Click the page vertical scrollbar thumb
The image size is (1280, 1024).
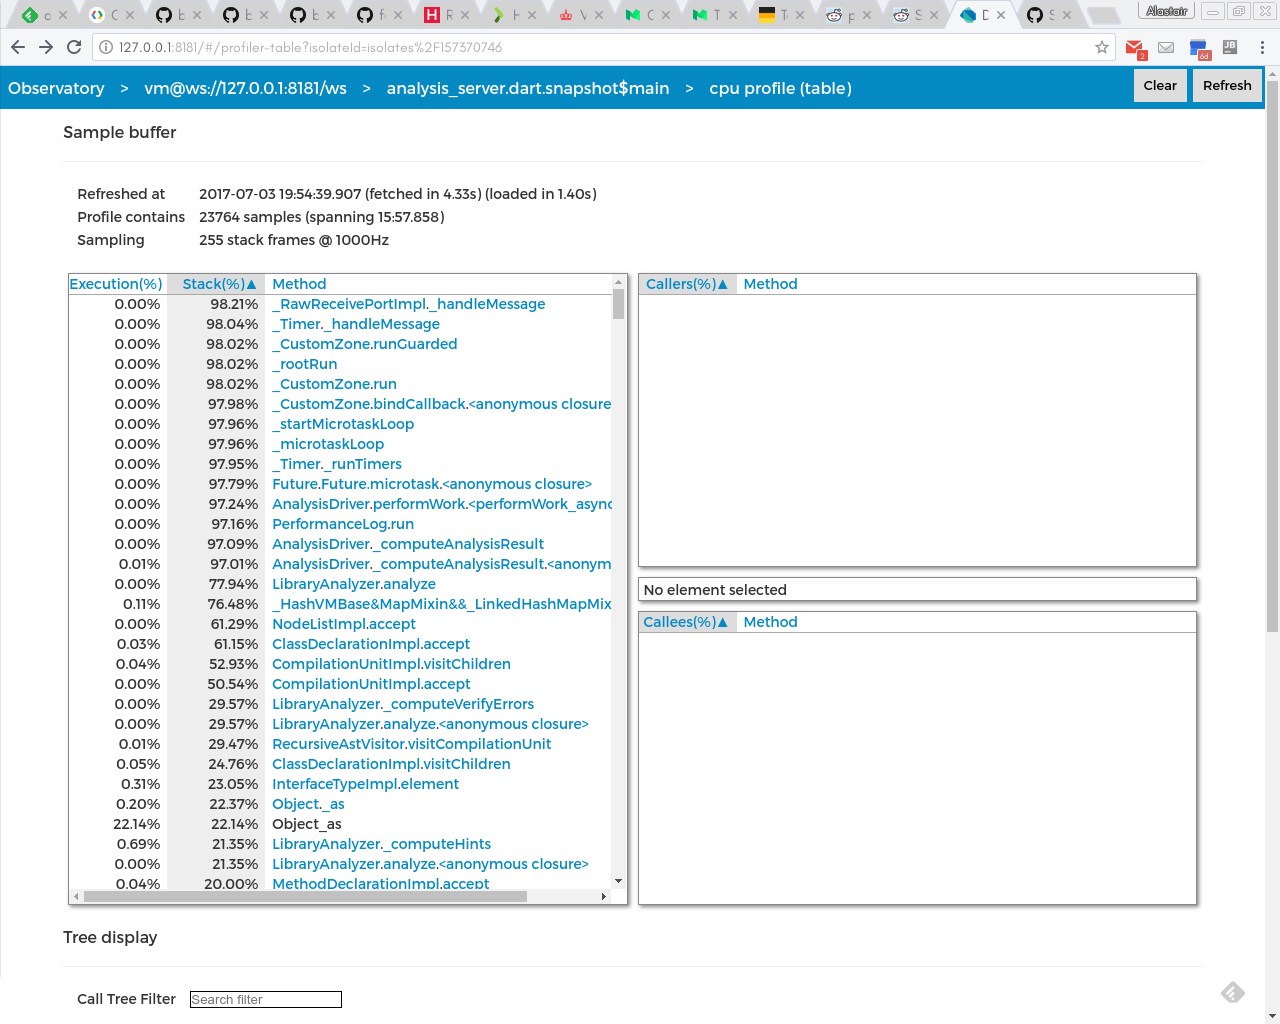pyautogui.click(x=1272, y=355)
